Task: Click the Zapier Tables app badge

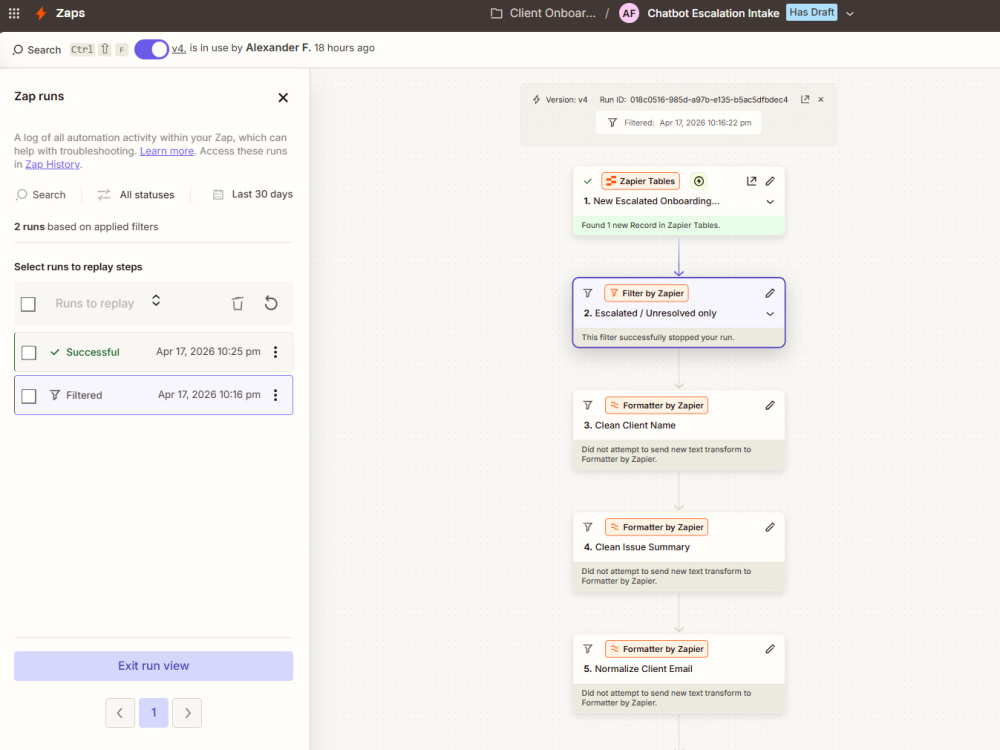Action: coord(640,181)
